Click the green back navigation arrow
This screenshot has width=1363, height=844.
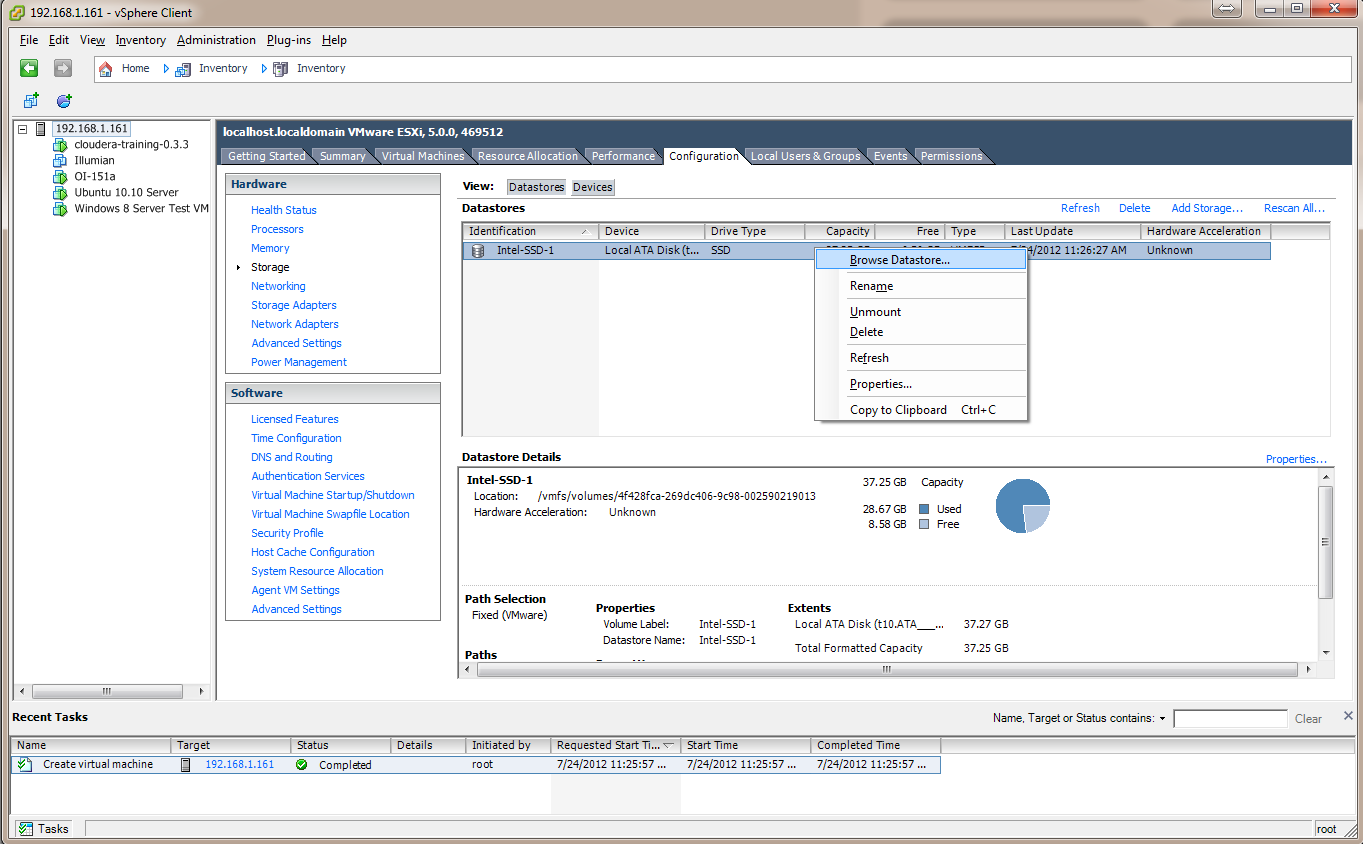[29, 68]
